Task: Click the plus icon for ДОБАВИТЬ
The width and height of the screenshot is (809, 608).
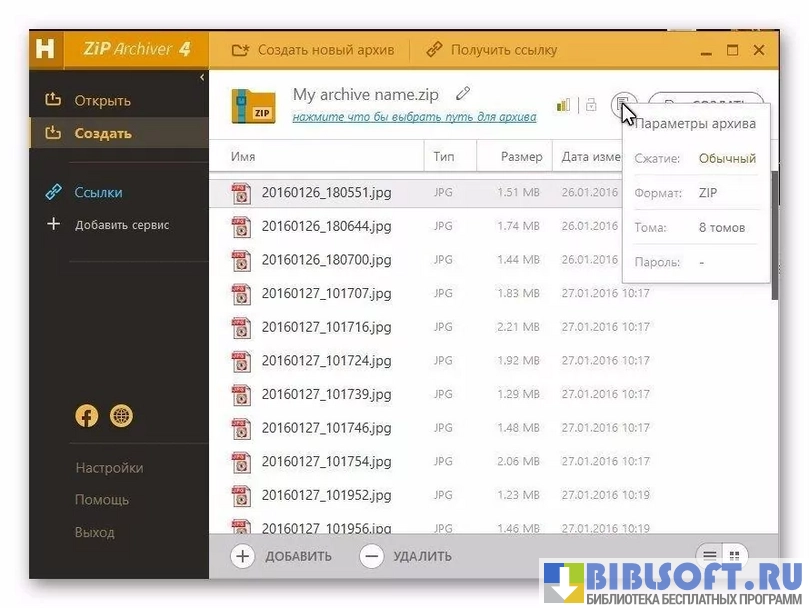Action: tap(242, 556)
